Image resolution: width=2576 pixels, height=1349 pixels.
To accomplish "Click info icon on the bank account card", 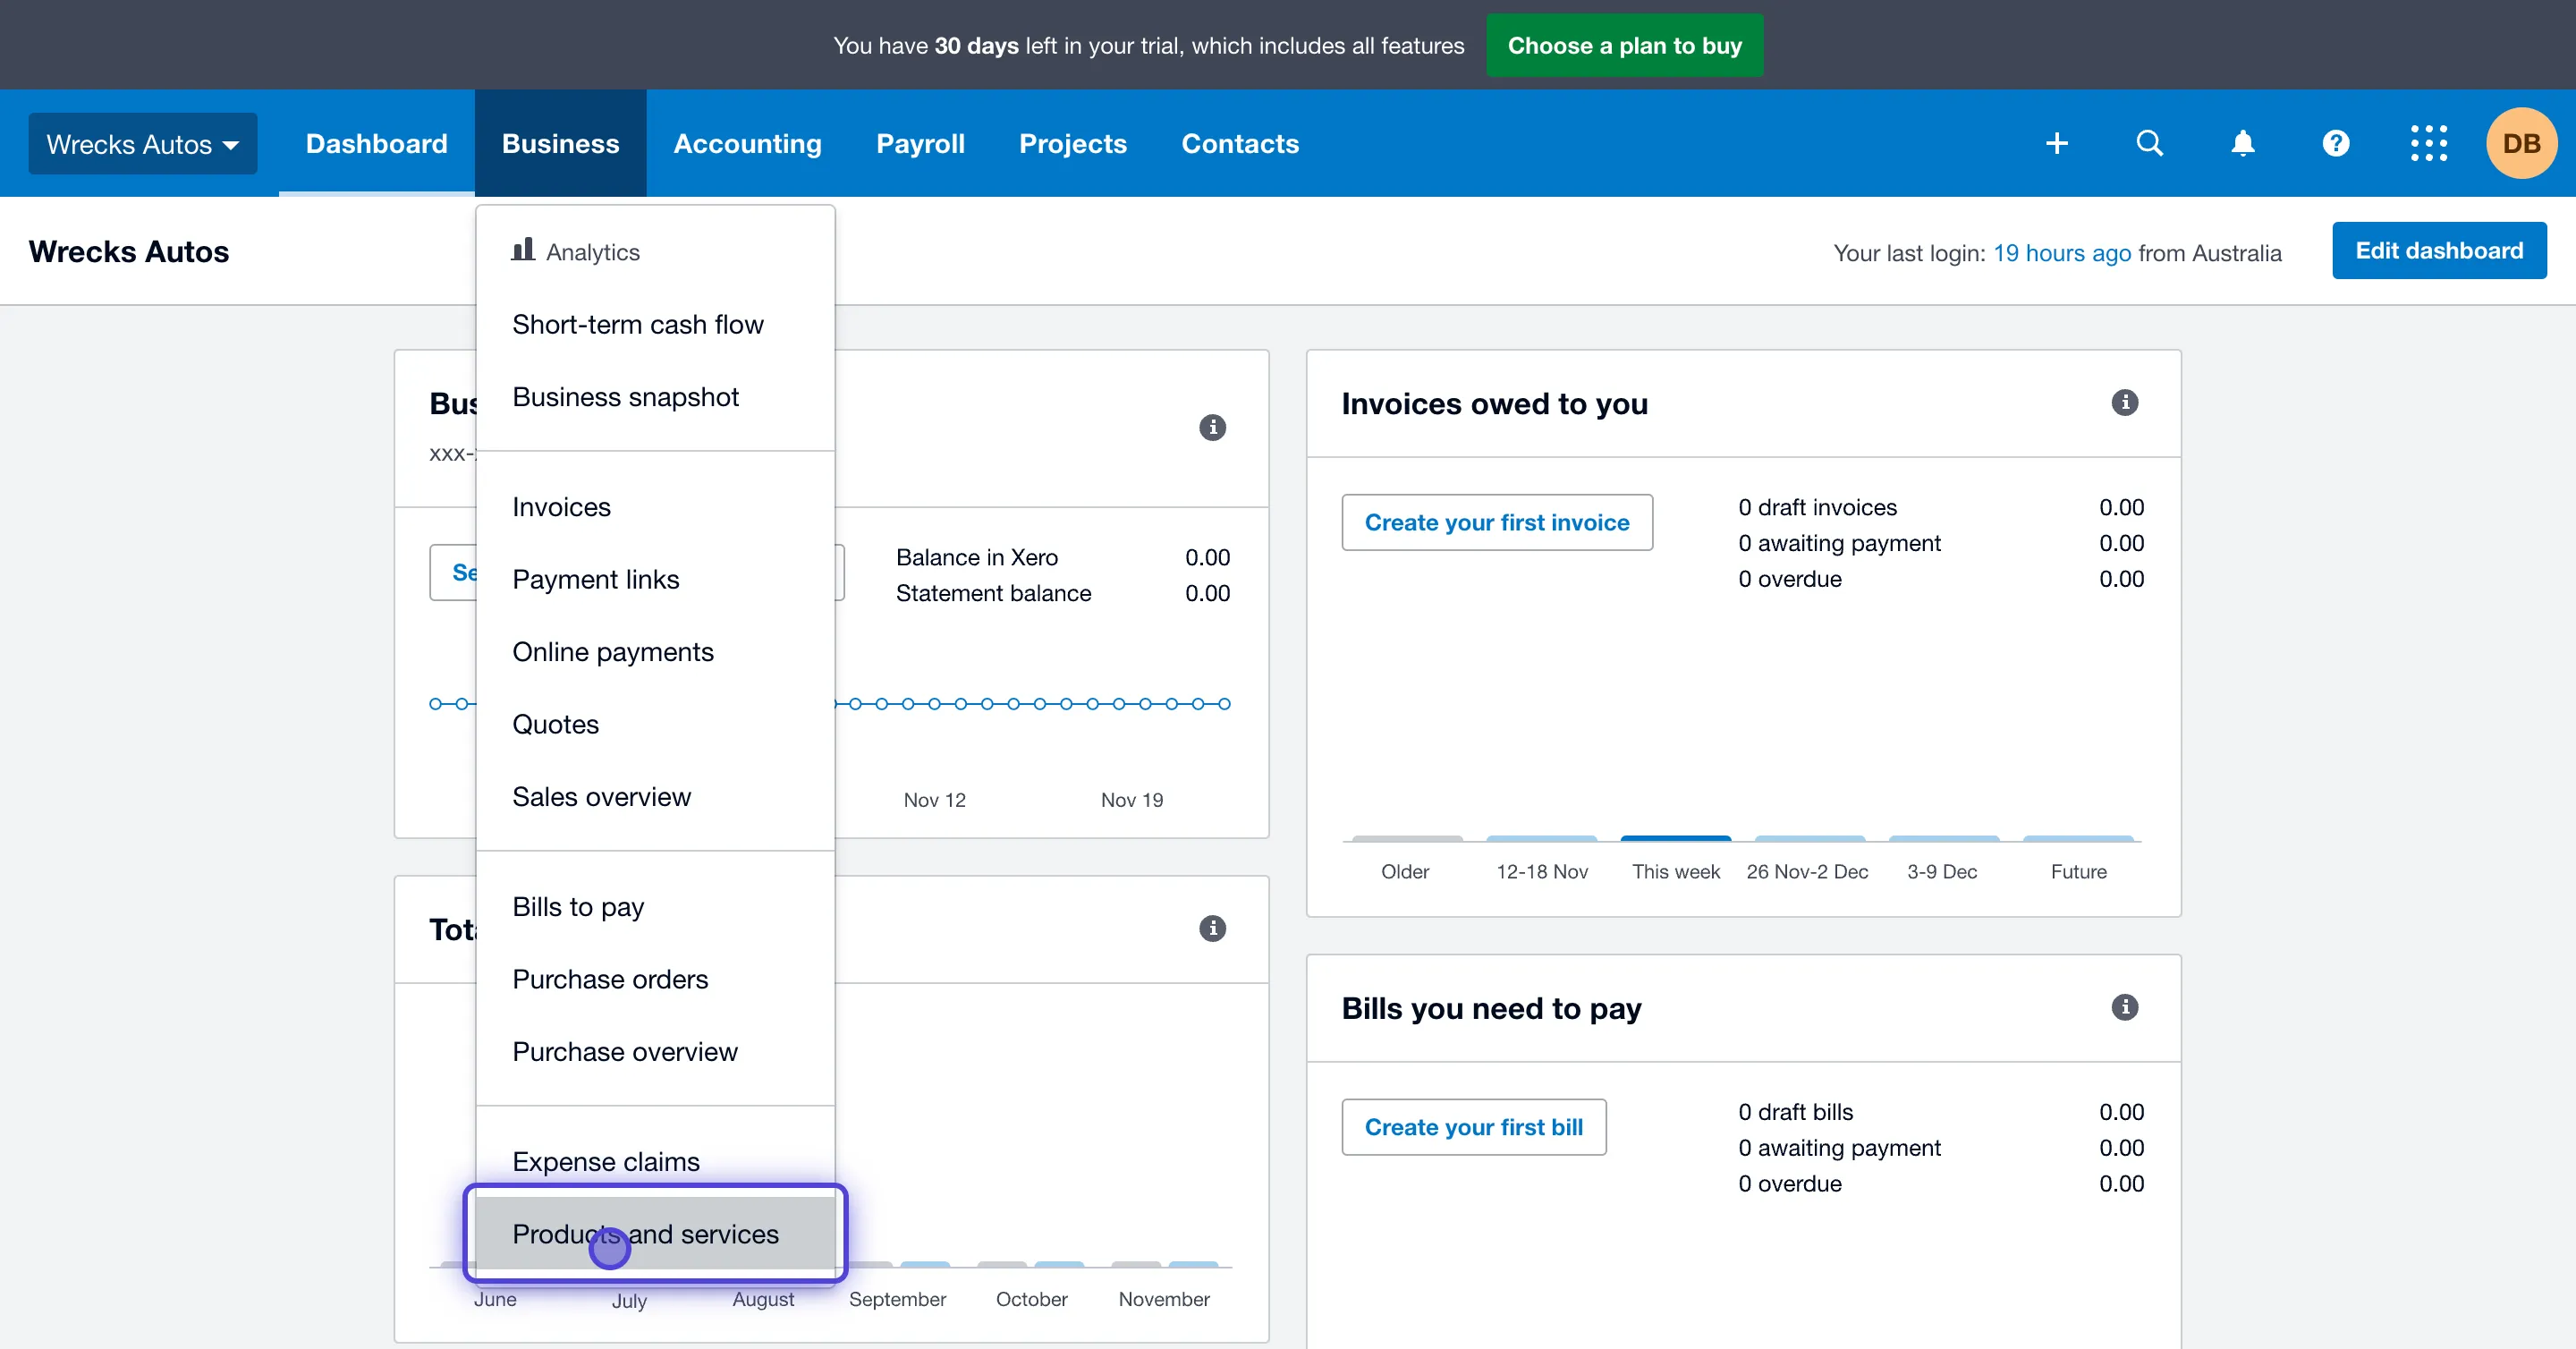I will [x=1212, y=427].
